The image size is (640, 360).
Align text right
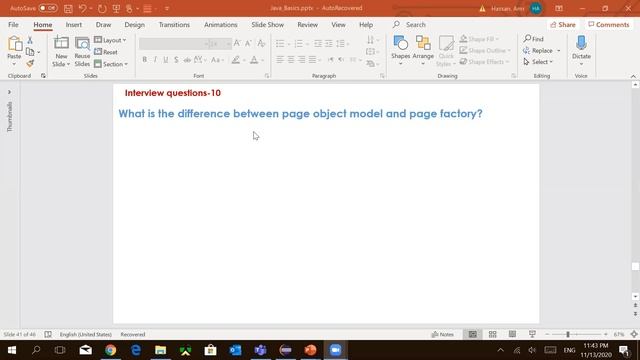coord(301,60)
